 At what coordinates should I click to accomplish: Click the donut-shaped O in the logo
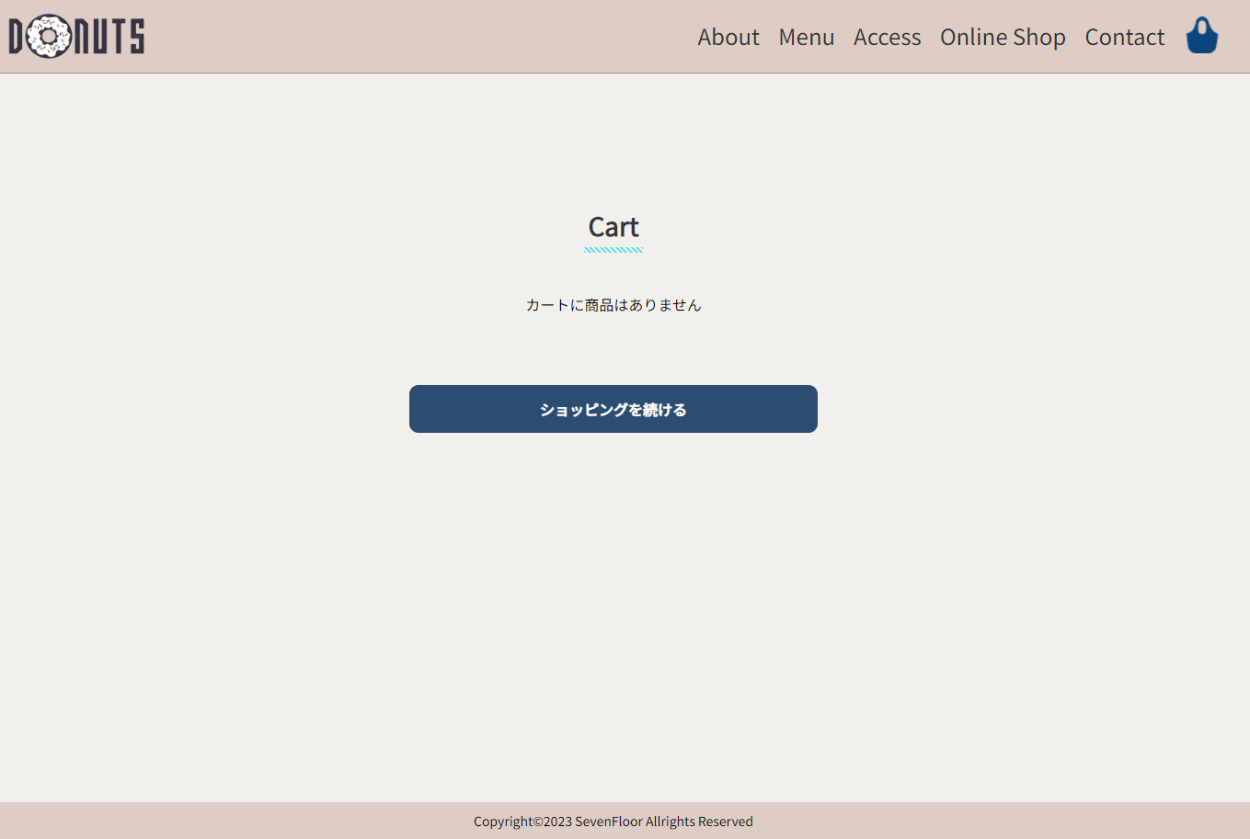(47, 37)
